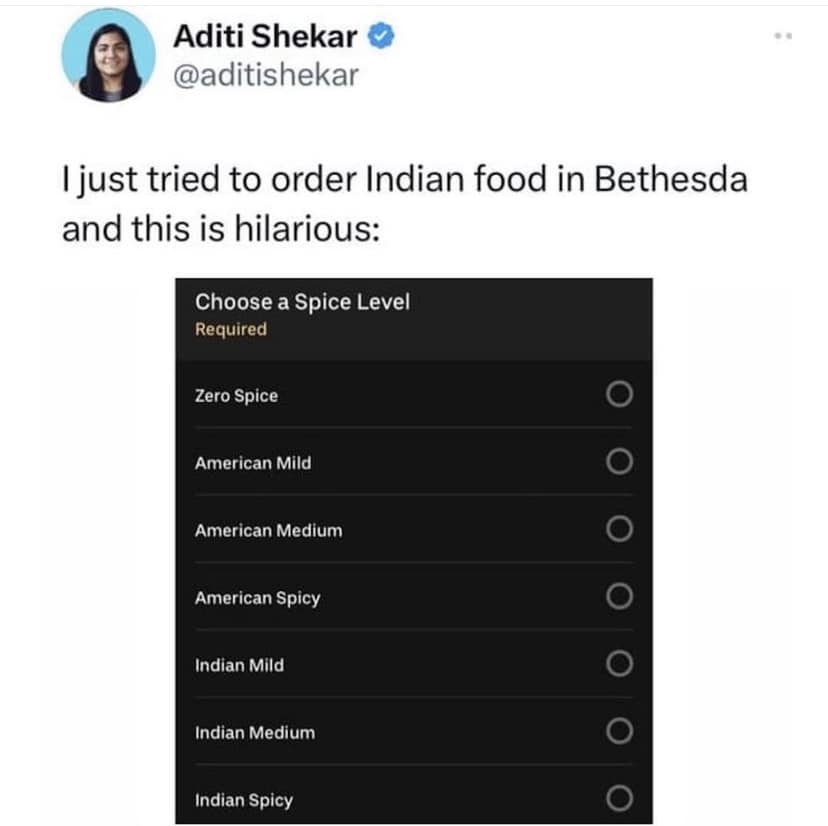Click the American Spicy option label
This screenshot has height=826, width=828.
(257, 598)
